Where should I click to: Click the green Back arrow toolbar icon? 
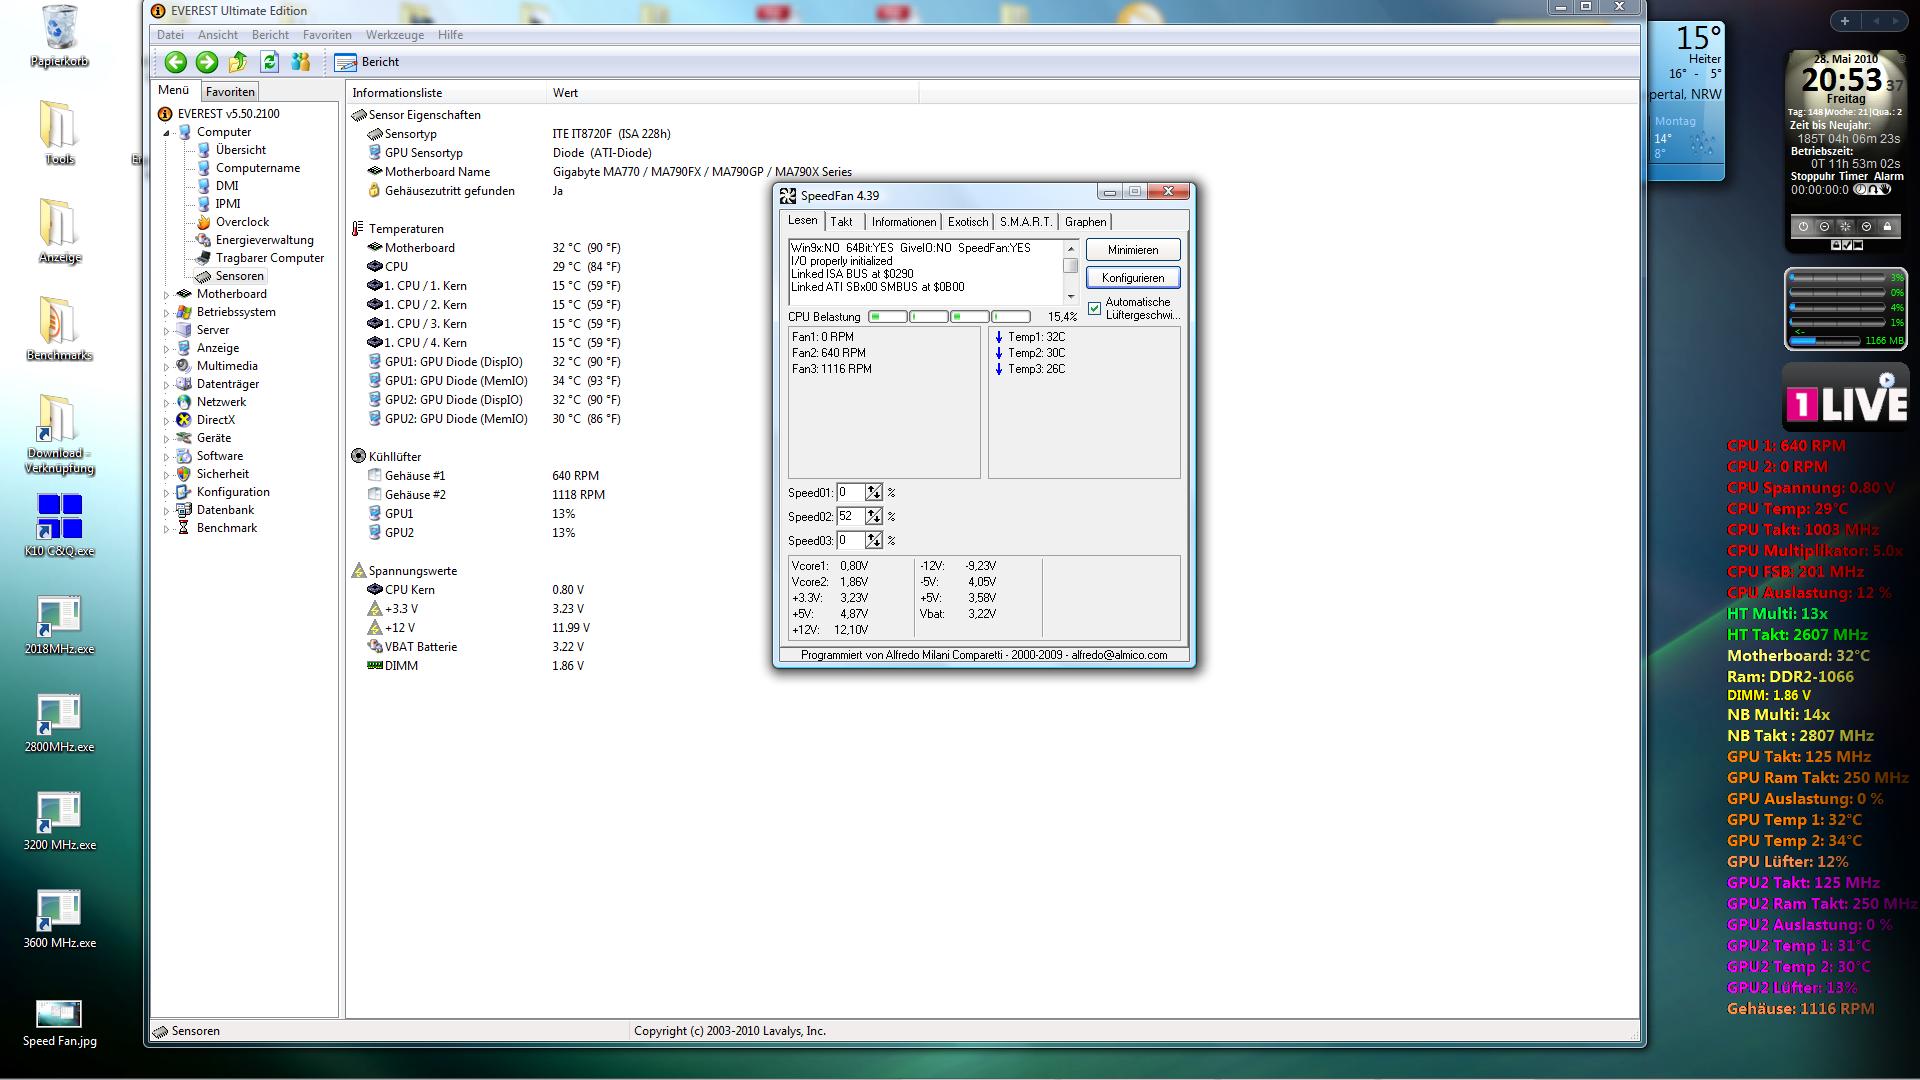(x=176, y=62)
